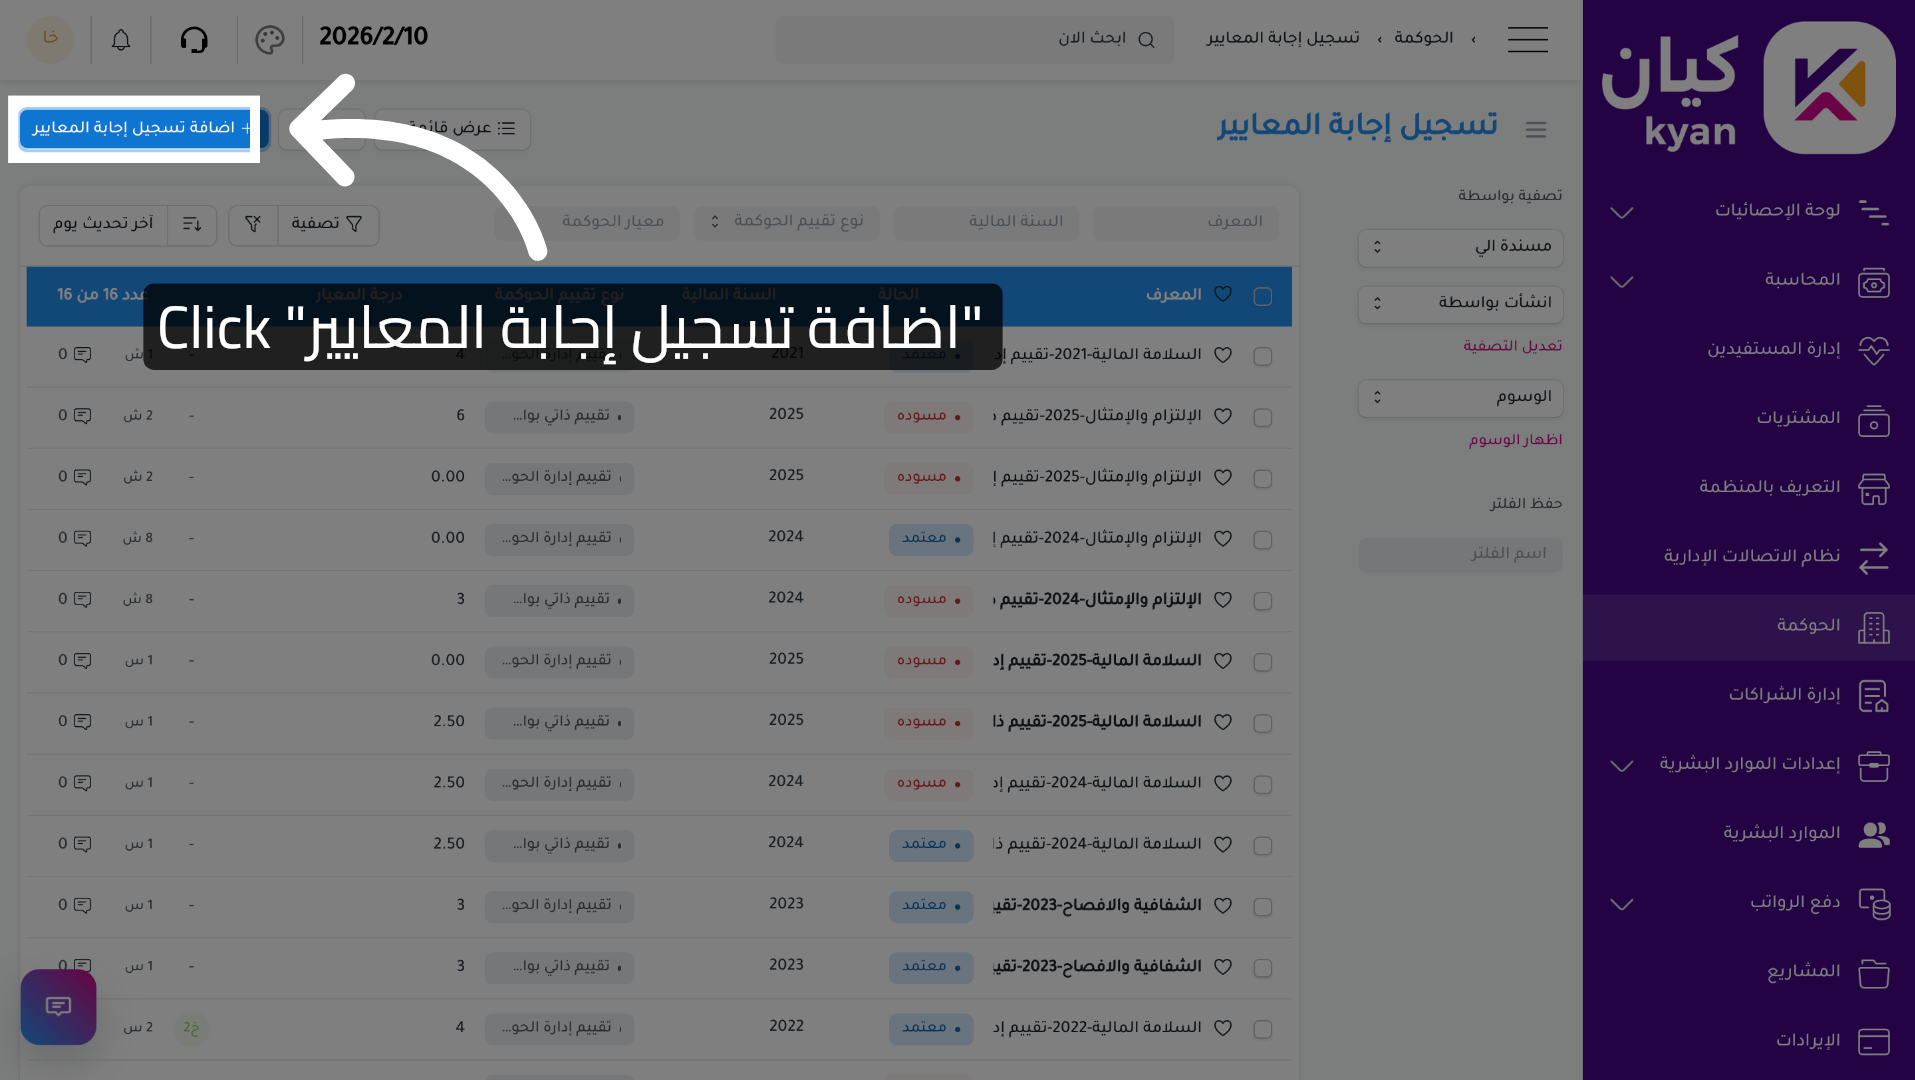Open the headset support icon

[194, 40]
